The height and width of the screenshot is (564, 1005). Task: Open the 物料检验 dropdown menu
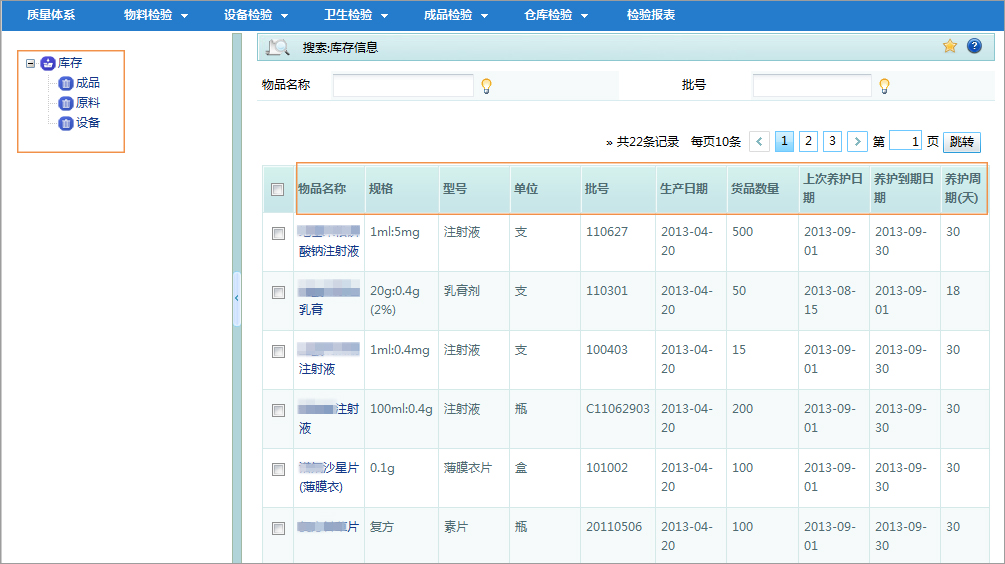(156, 15)
